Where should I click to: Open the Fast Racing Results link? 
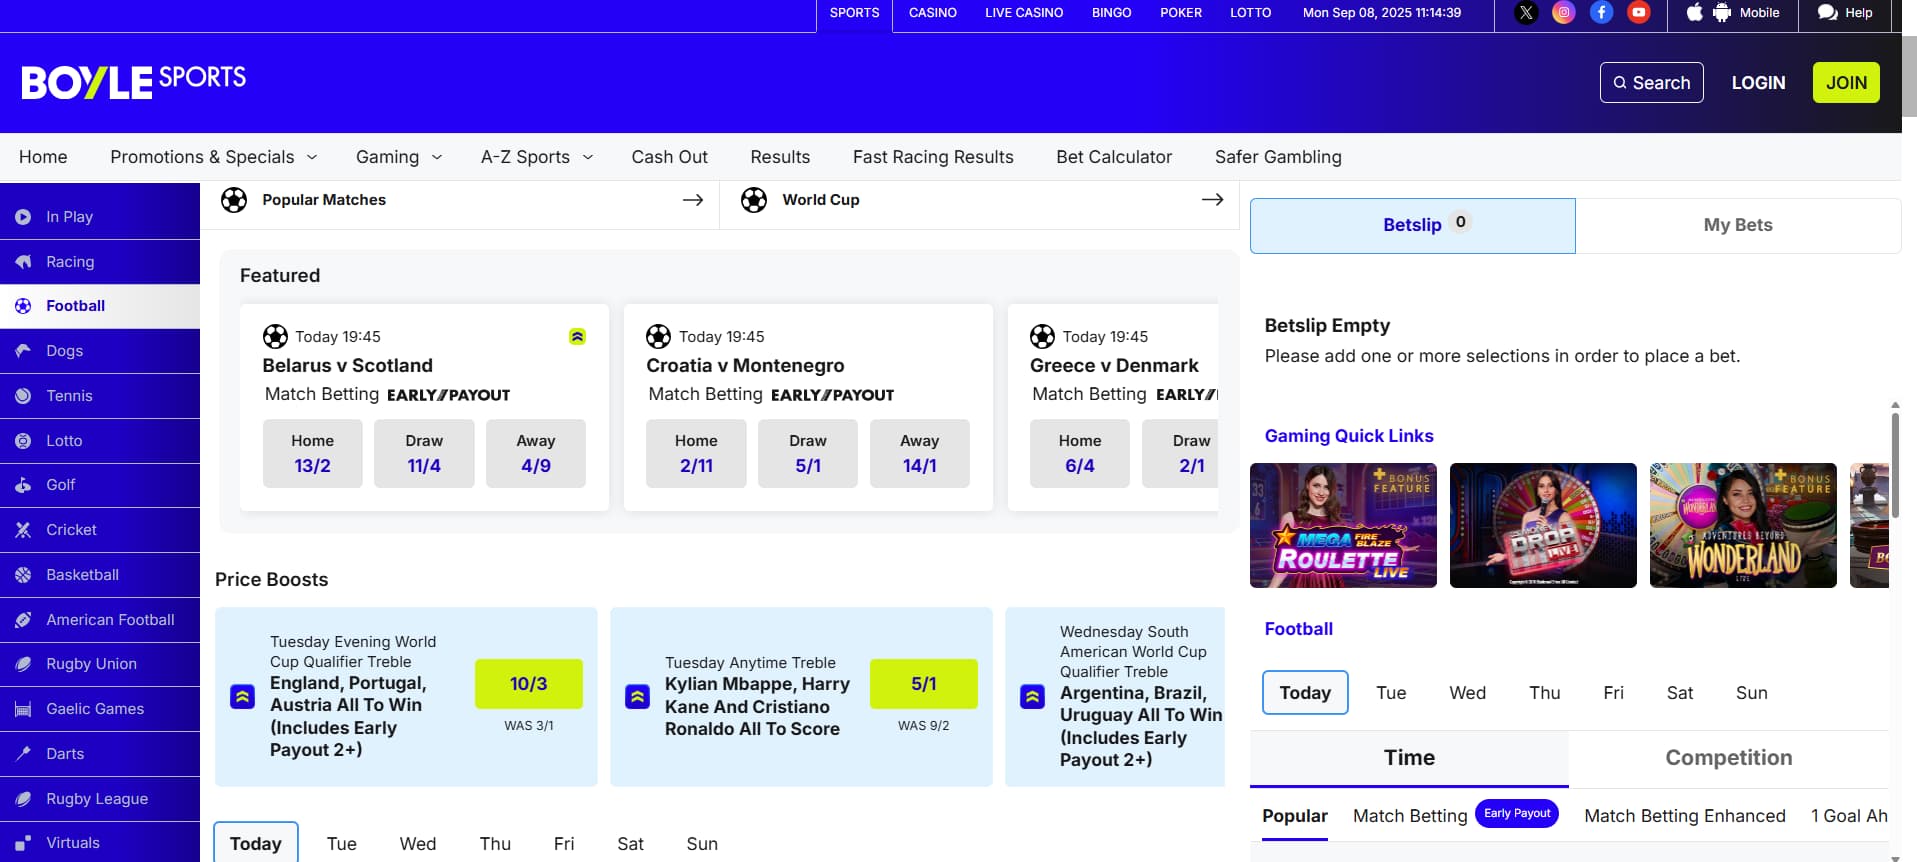(x=933, y=157)
